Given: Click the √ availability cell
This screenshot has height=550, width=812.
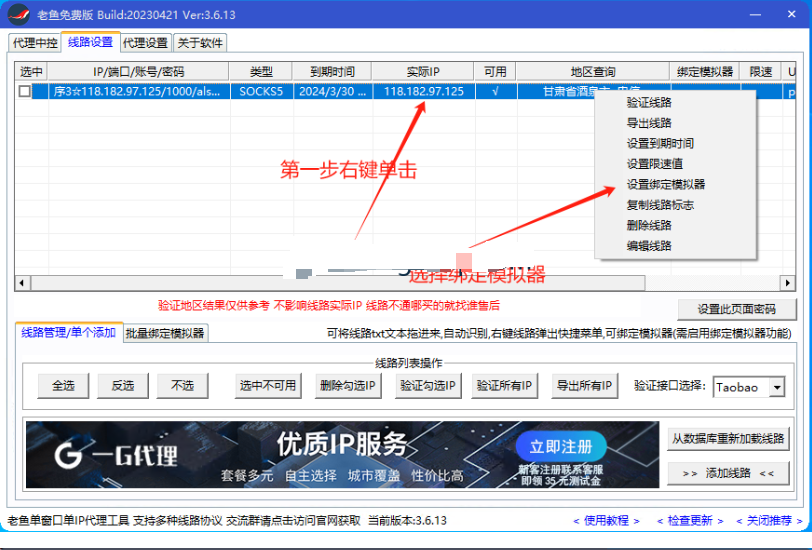Looking at the screenshot, I should (x=496, y=92).
